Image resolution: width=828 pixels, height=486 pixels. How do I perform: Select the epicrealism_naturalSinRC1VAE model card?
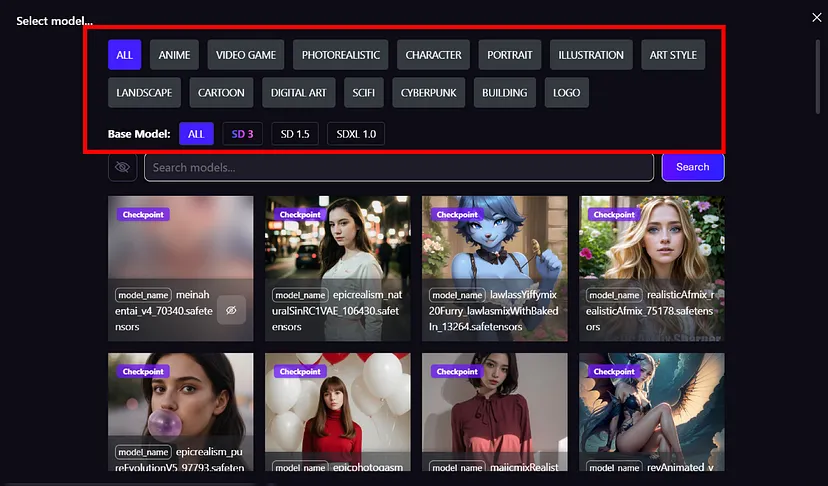coord(337,268)
